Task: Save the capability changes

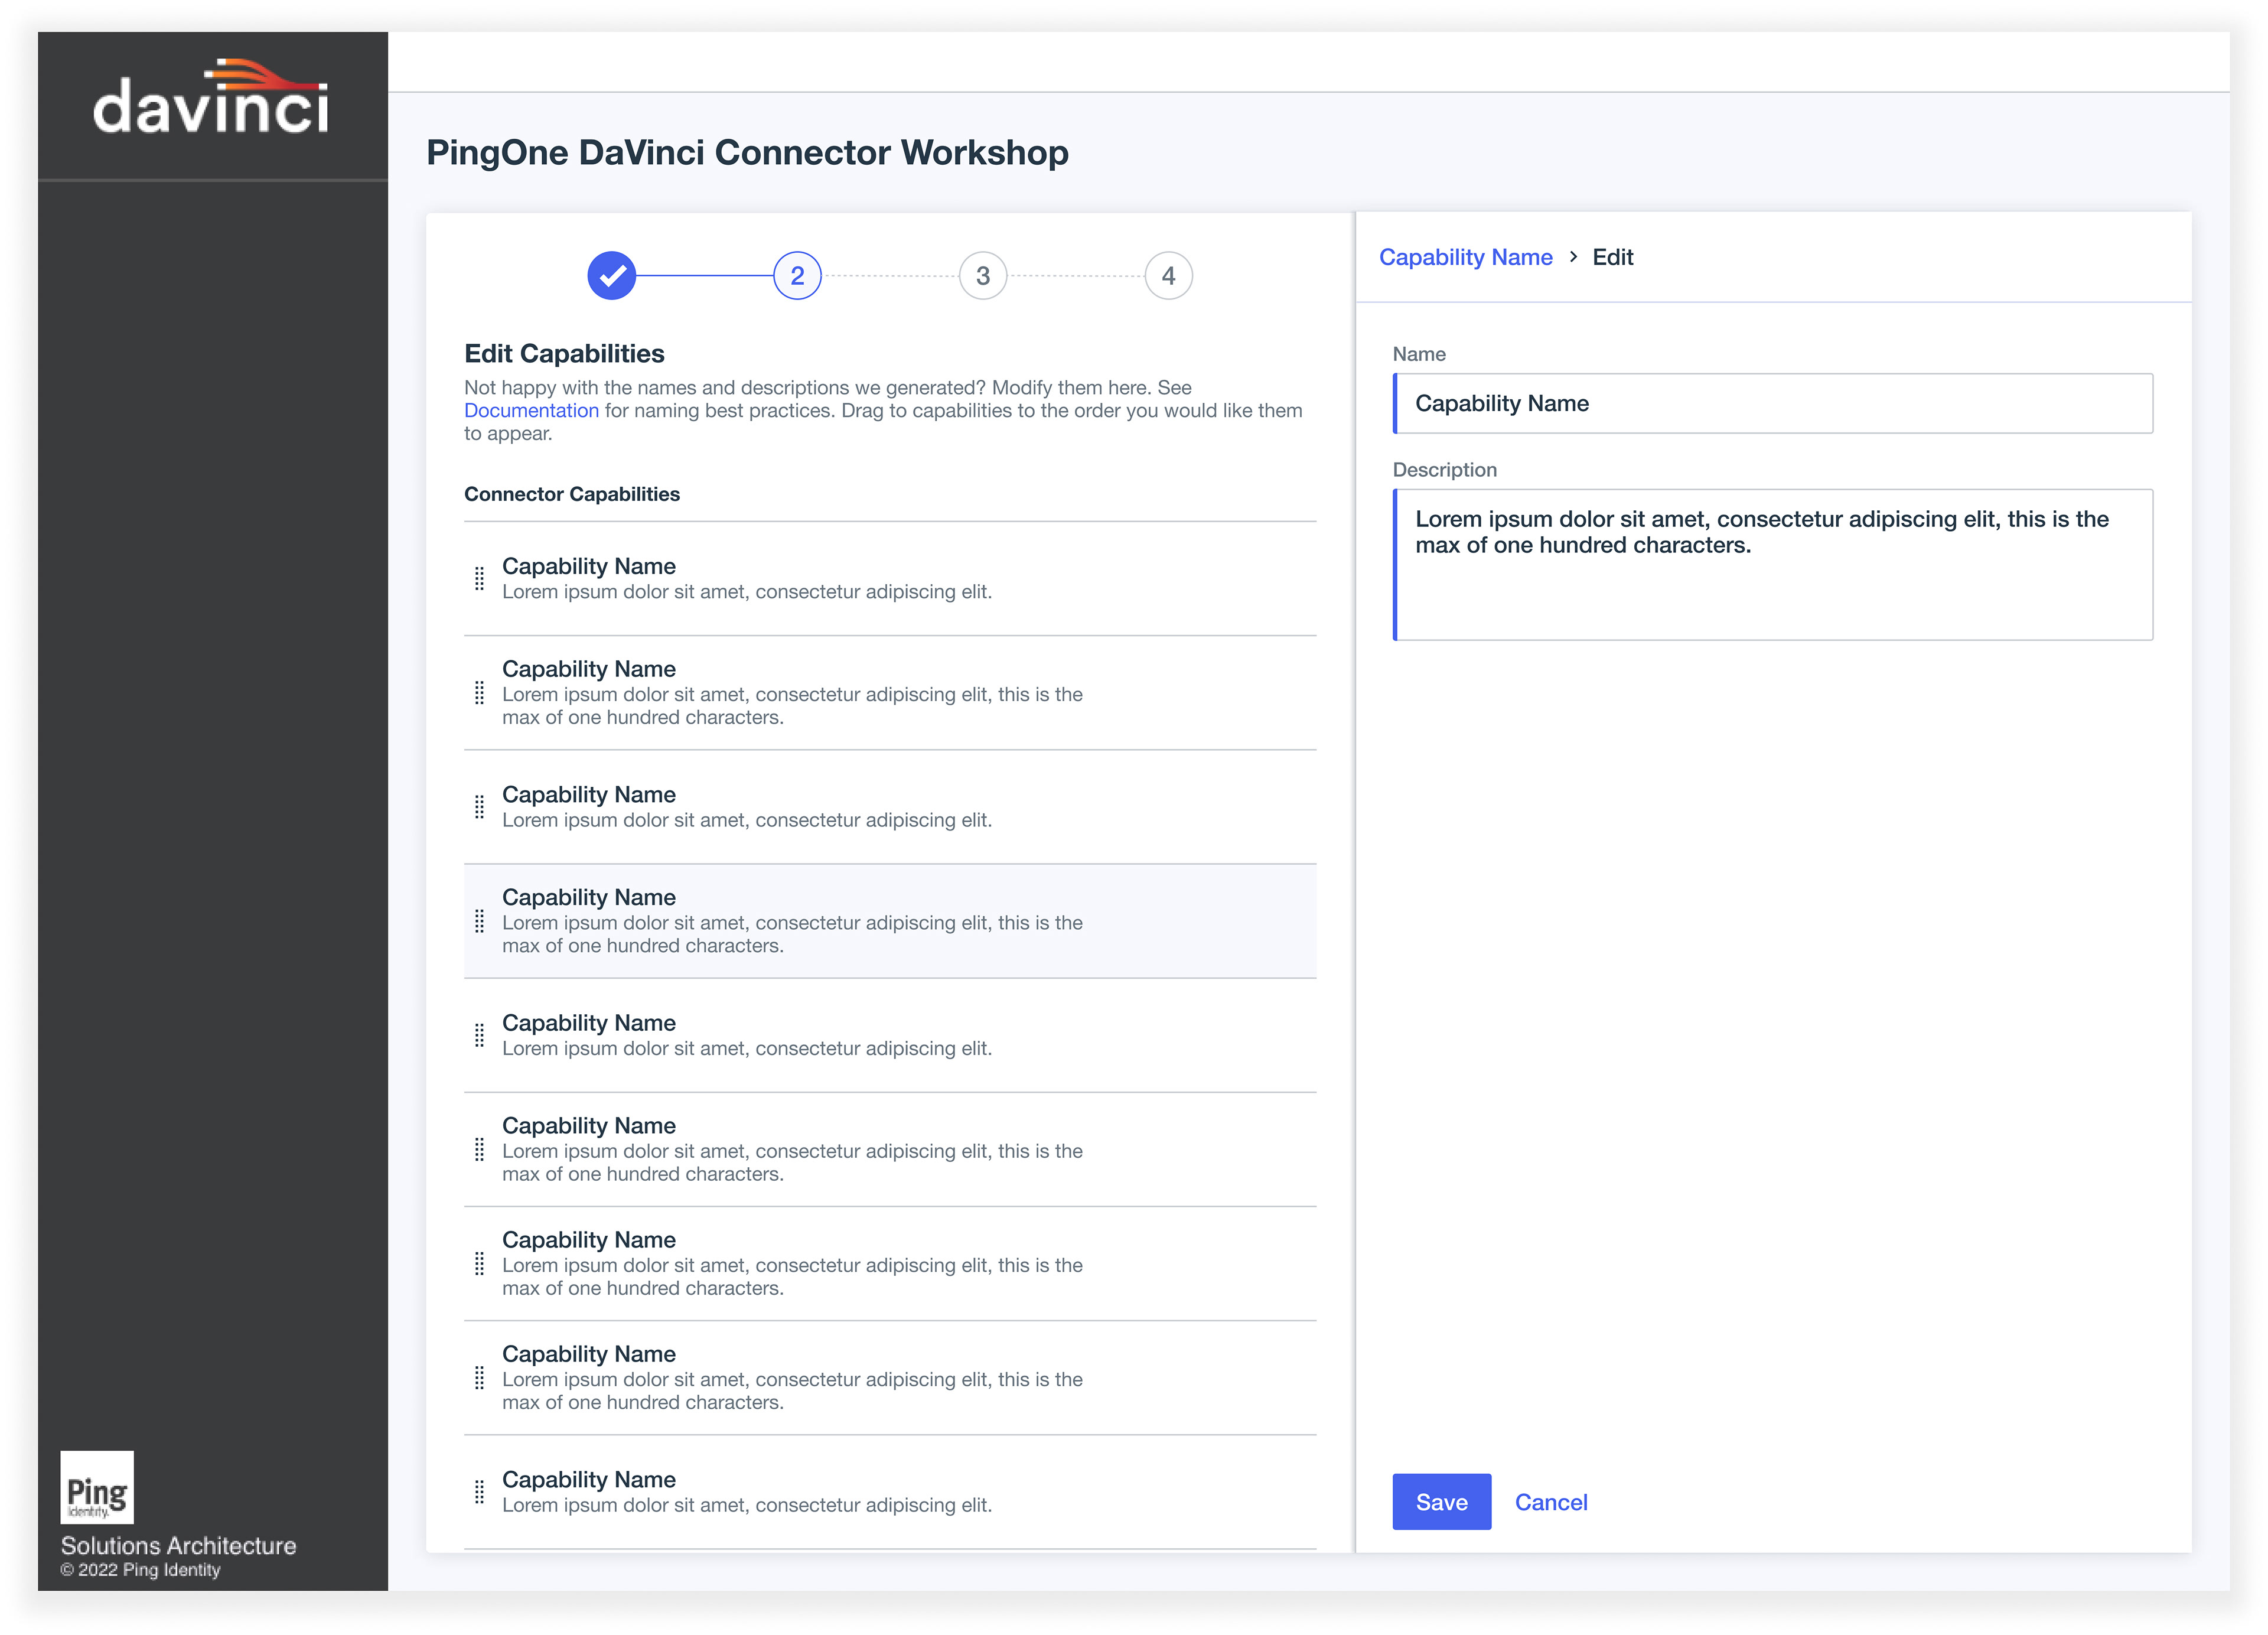Action: 1441,1501
